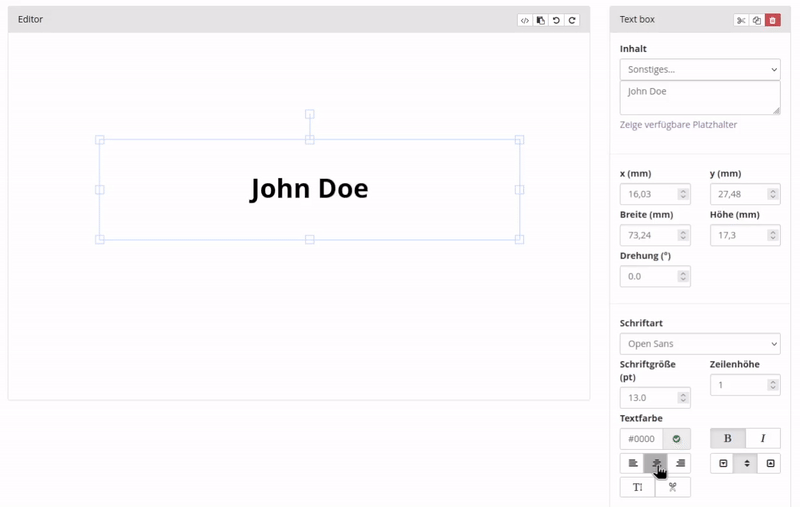The image size is (800, 507).
Task: Click the paste icon in the Editor toolbar
Action: pos(541,20)
